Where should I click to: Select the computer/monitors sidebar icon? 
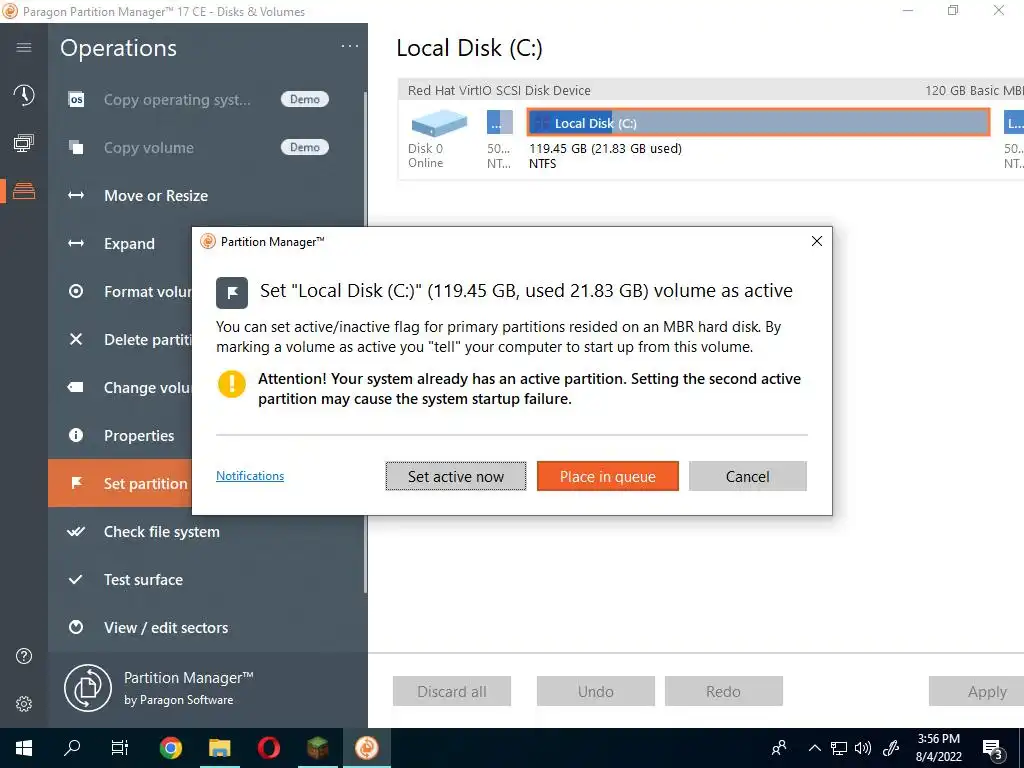point(24,143)
